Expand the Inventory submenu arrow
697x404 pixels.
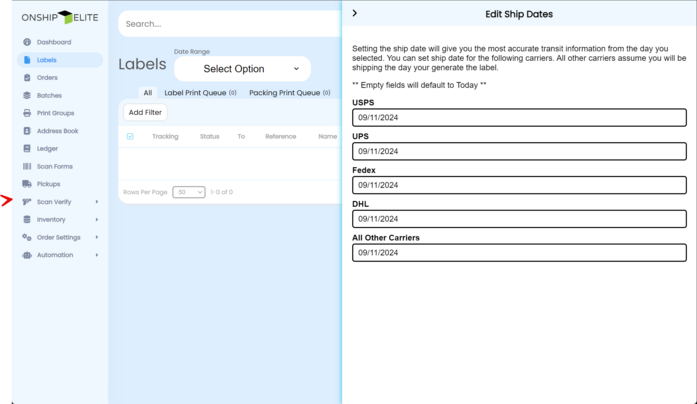point(97,220)
